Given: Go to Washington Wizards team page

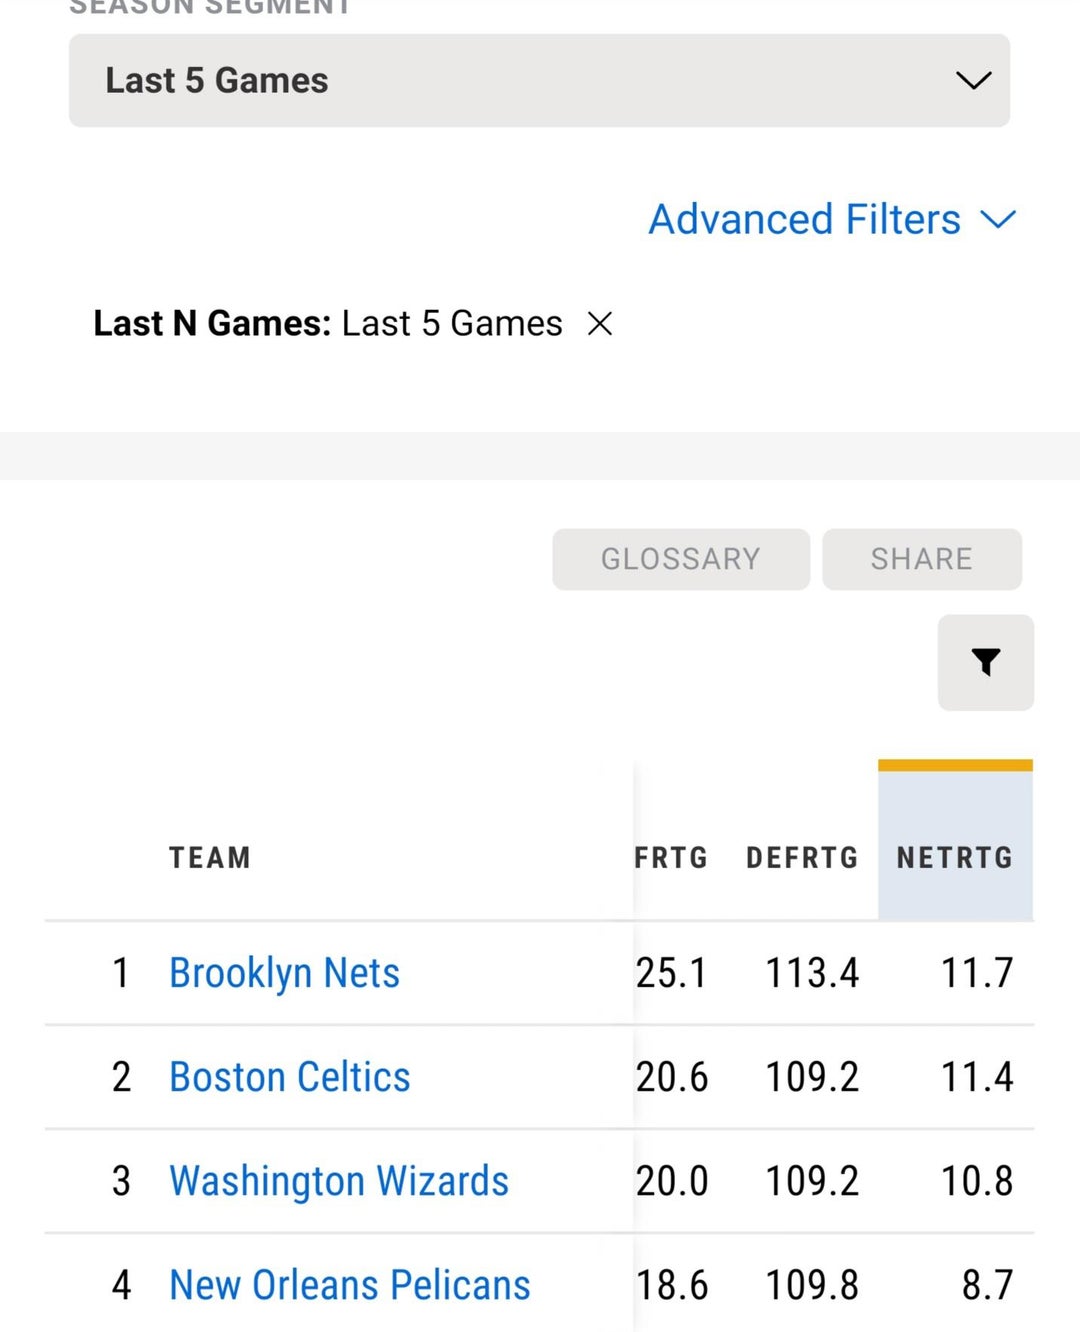Looking at the screenshot, I should coord(339,1181).
